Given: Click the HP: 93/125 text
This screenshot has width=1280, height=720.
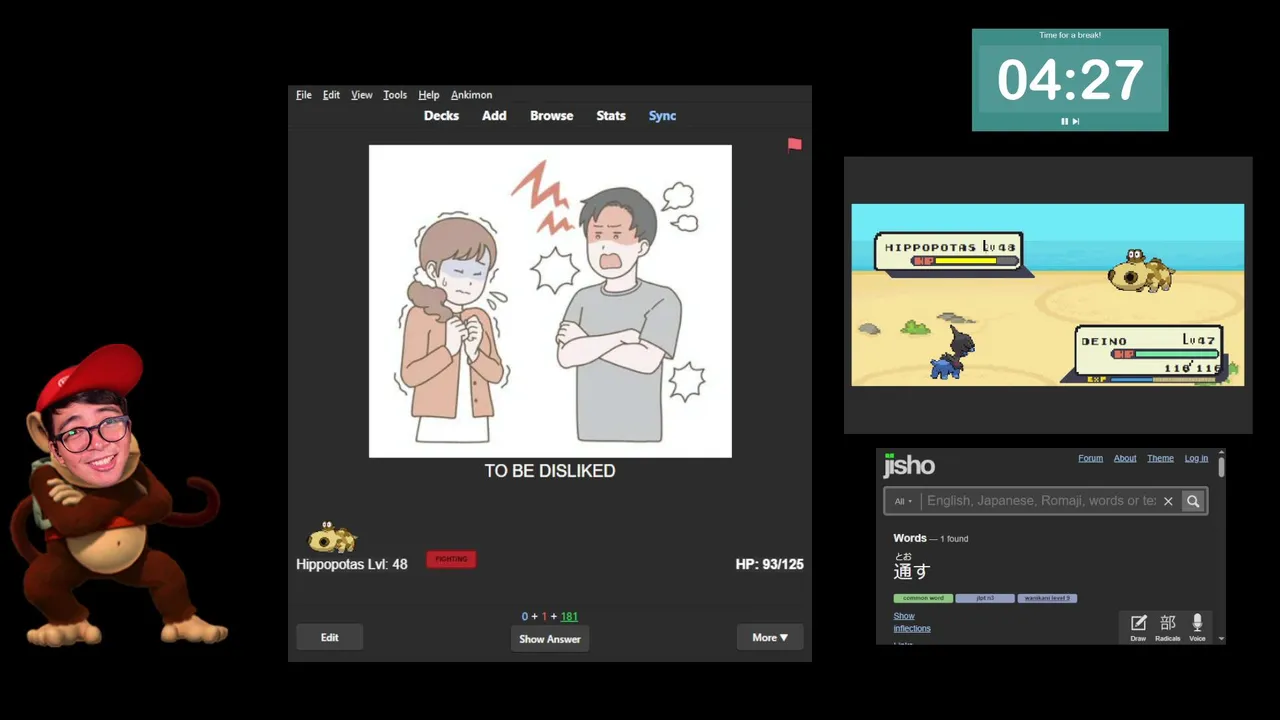Looking at the screenshot, I should coord(769,564).
